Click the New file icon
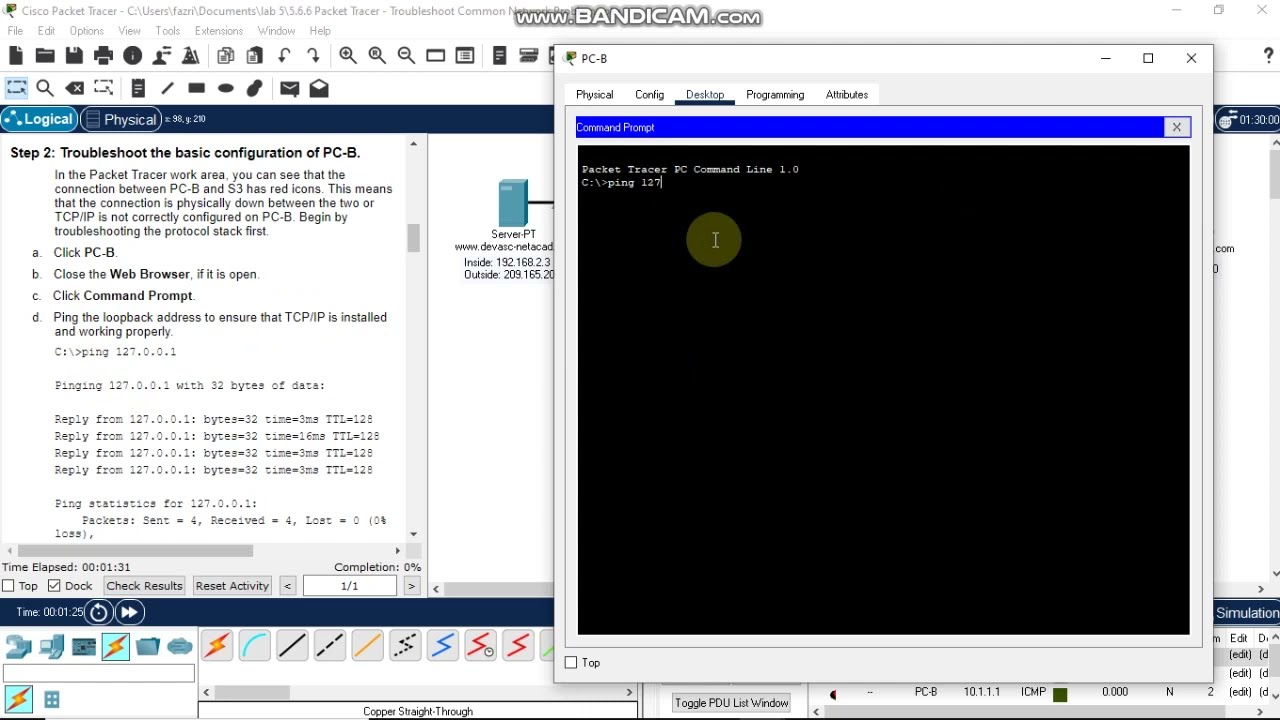The width and height of the screenshot is (1280, 720). pyautogui.click(x=16, y=56)
